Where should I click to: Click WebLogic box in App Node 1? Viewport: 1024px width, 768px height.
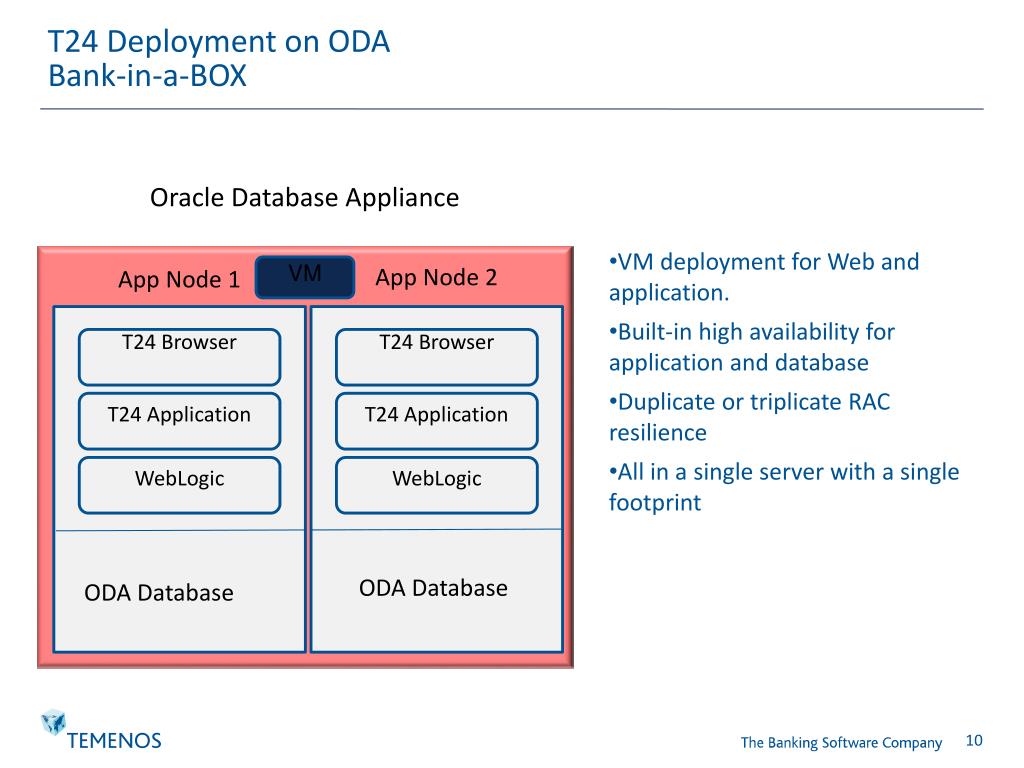pyautogui.click(x=180, y=485)
